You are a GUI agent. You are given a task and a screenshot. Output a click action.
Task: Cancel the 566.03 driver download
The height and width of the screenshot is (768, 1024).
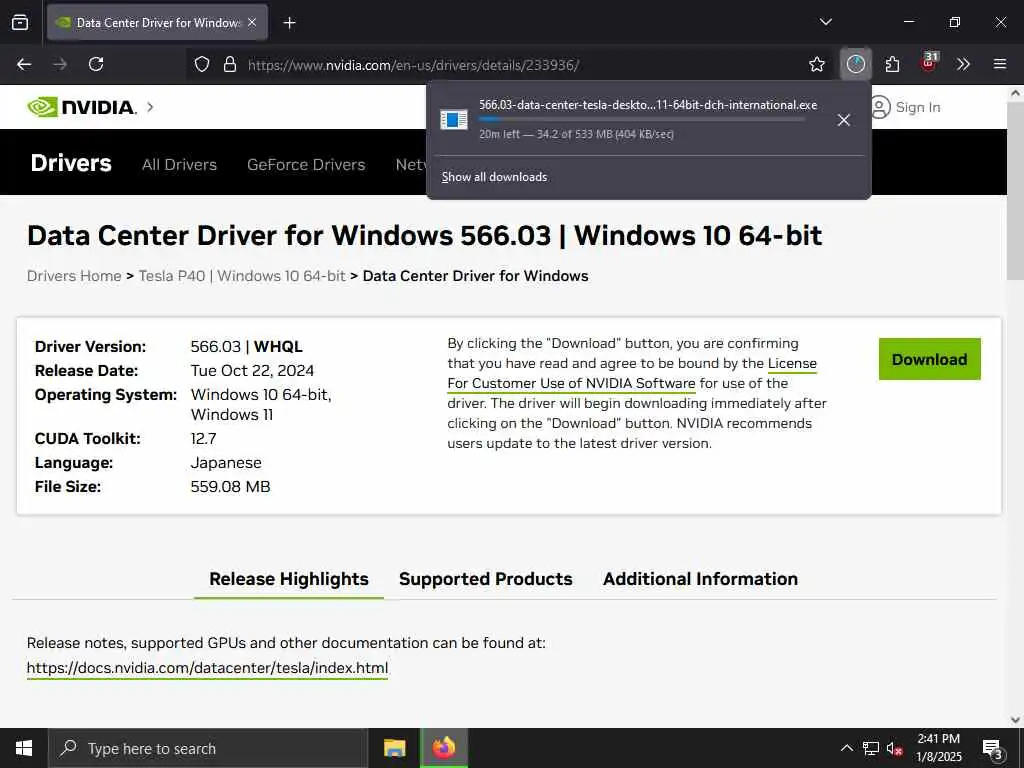coord(843,120)
